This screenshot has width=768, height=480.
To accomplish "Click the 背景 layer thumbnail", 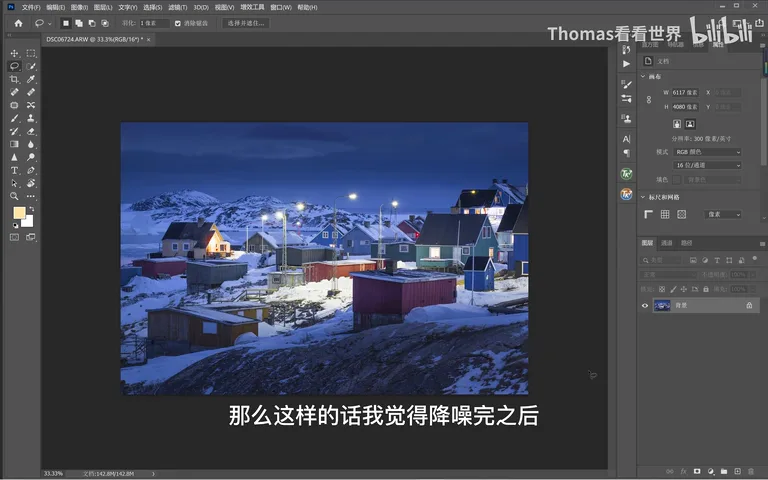I will point(662,306).
